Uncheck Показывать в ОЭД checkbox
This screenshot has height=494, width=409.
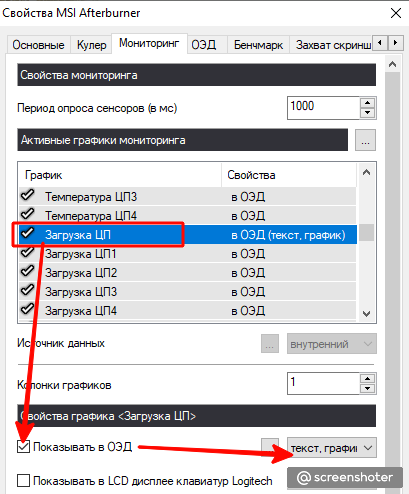point(23,447)
